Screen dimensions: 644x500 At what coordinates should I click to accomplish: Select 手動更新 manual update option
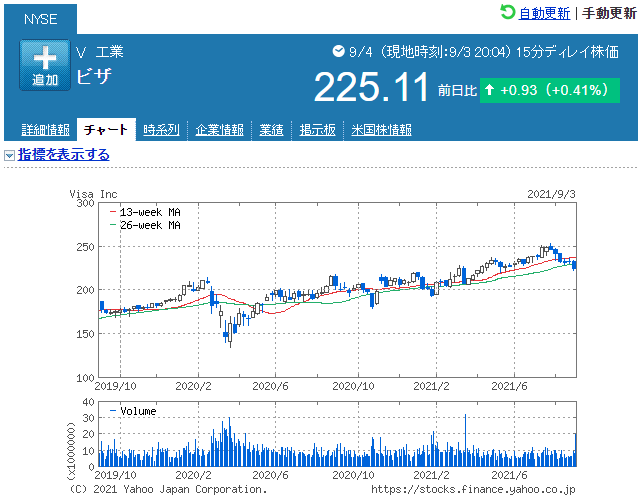[609, 14]
